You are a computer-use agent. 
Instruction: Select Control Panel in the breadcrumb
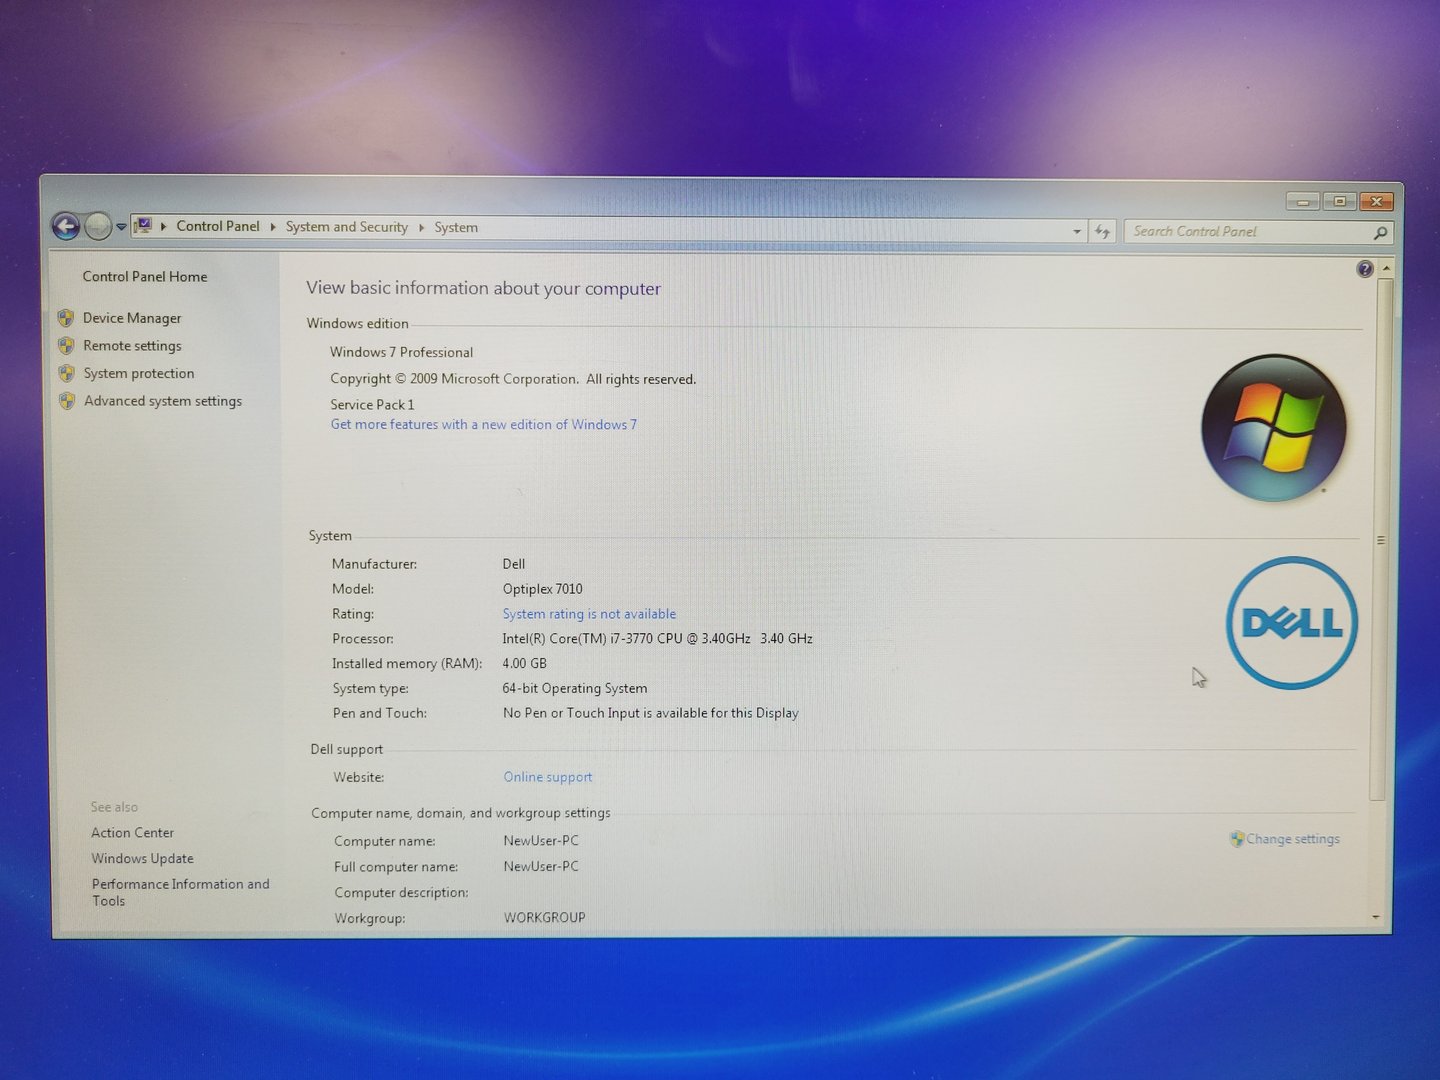click(x=217, y=226)
